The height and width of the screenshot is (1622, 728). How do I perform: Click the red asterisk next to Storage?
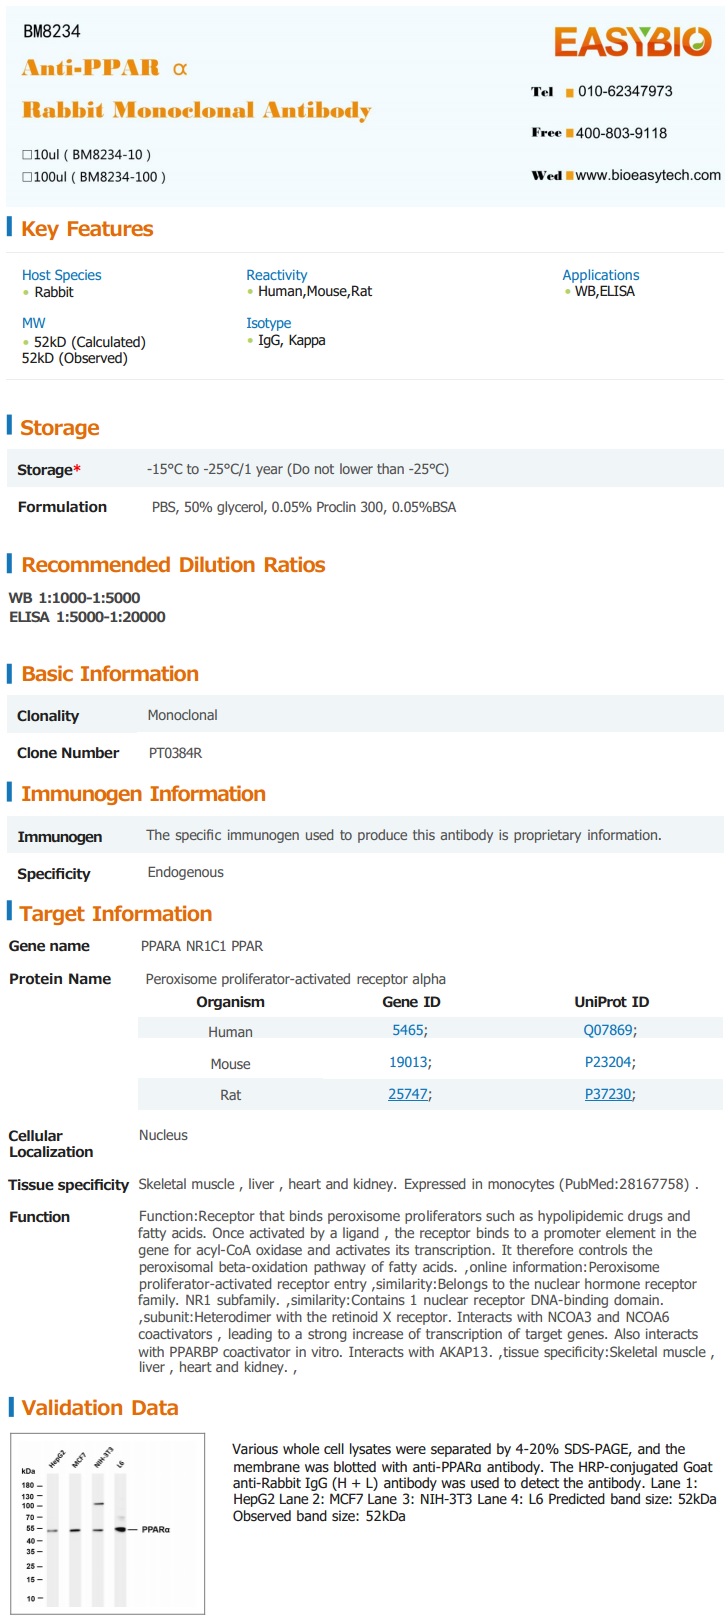(x=77, y=469)
